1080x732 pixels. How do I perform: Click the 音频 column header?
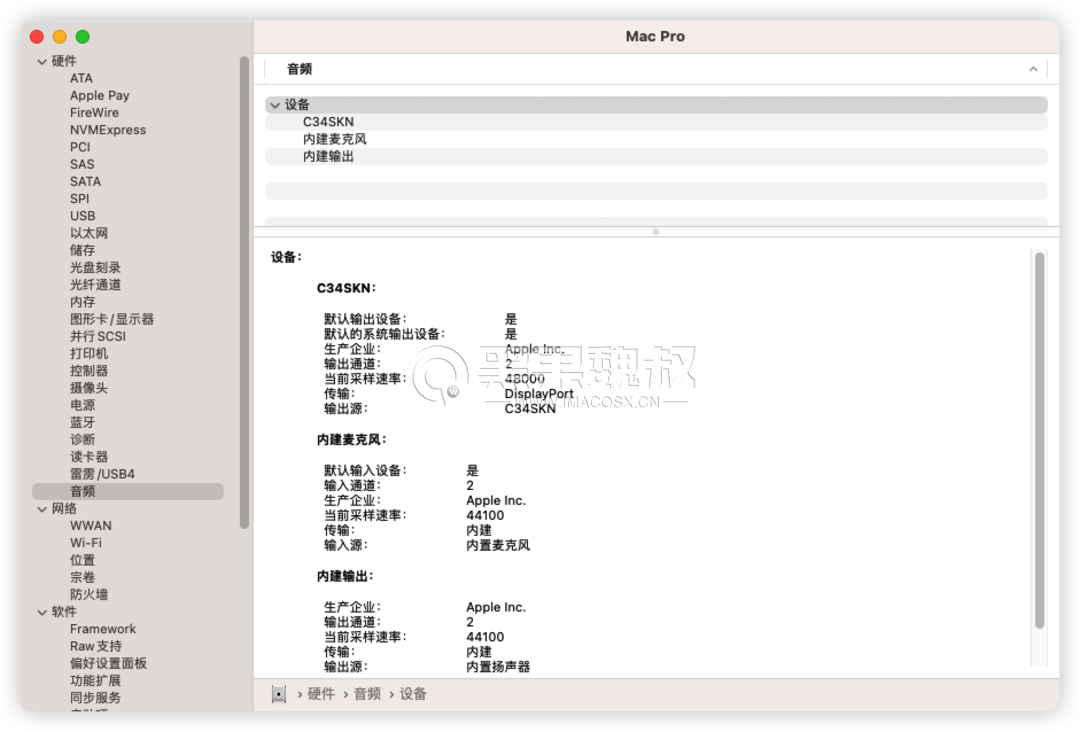(656, 69)
